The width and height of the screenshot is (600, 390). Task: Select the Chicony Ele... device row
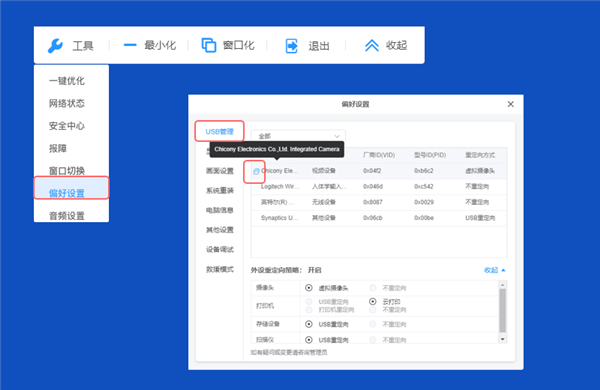pyautogui.click(x=379, y=171)
